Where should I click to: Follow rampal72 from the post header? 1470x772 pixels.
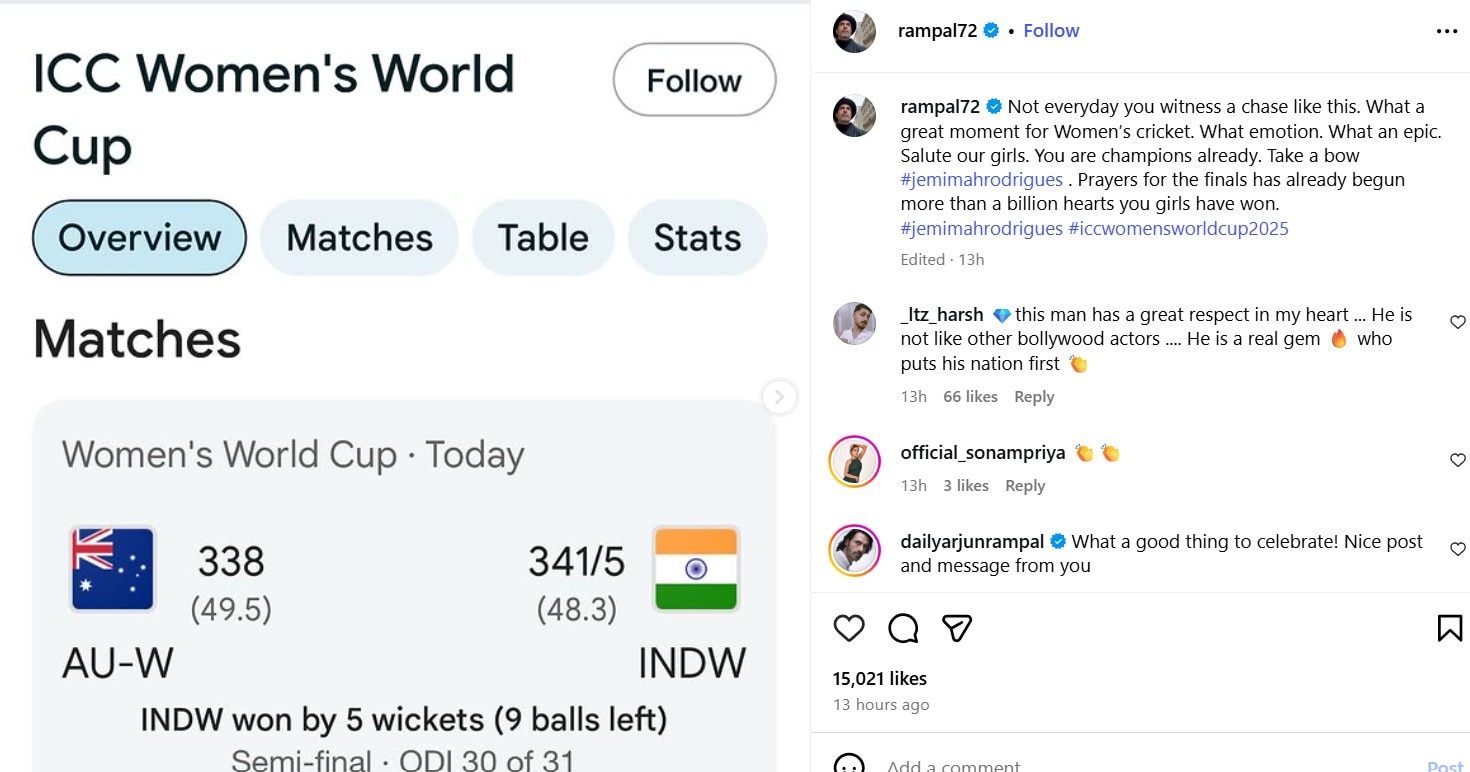[1051, 31]
